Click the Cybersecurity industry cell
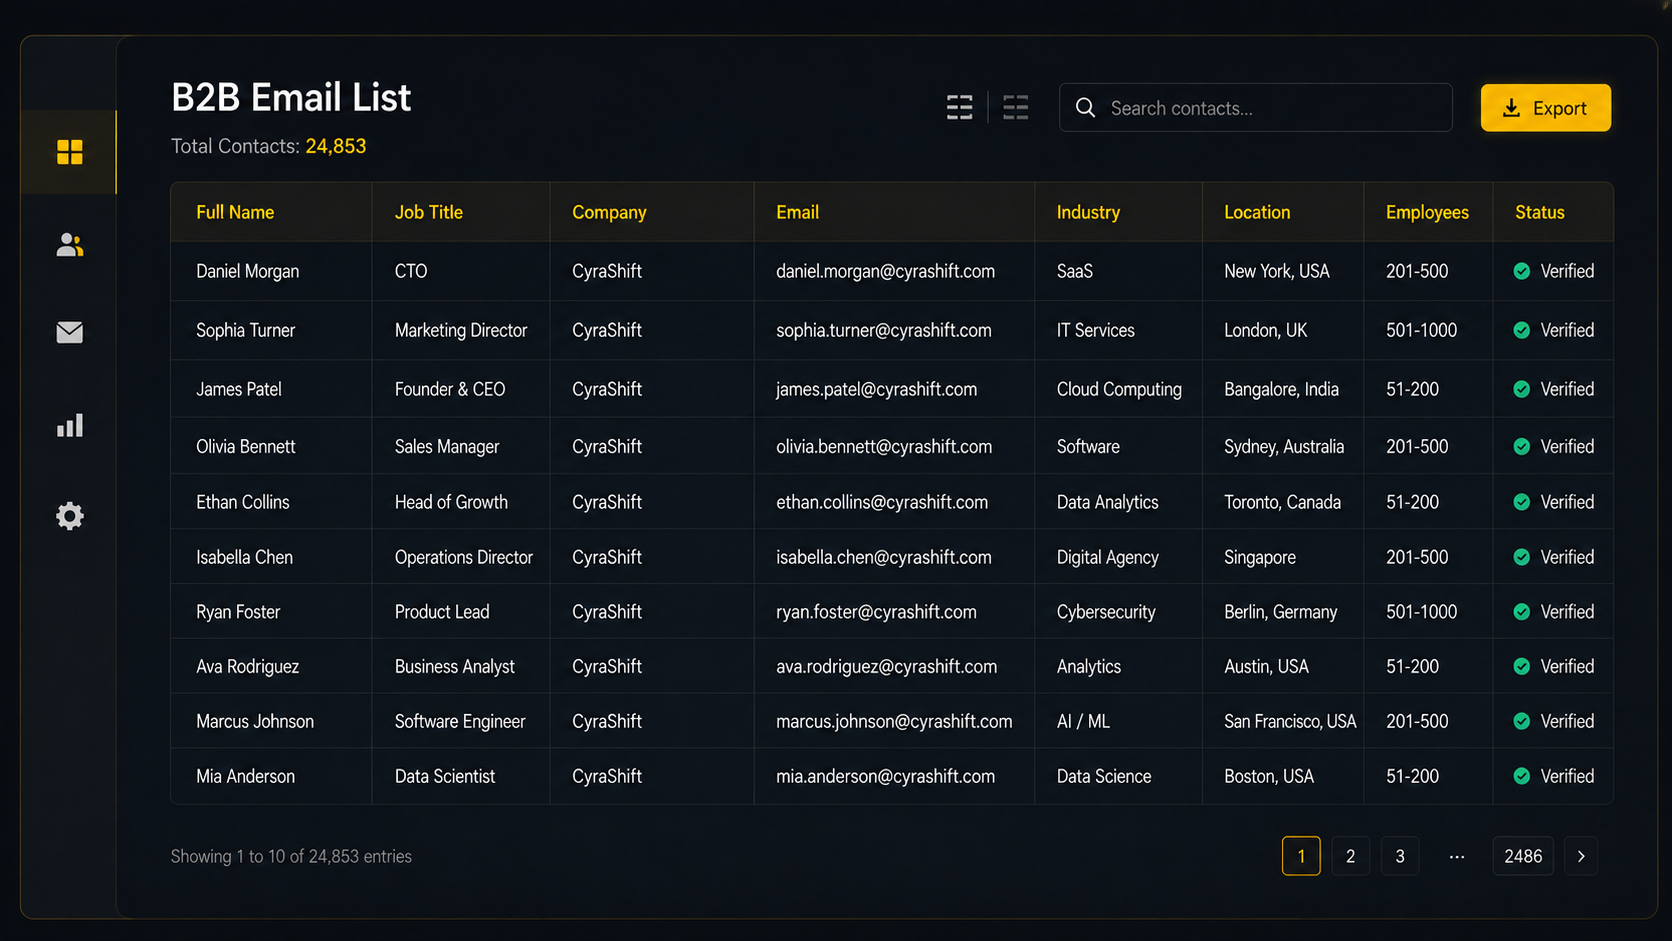The height and width of the screenshot is (941, 1672). (1106, 611)
